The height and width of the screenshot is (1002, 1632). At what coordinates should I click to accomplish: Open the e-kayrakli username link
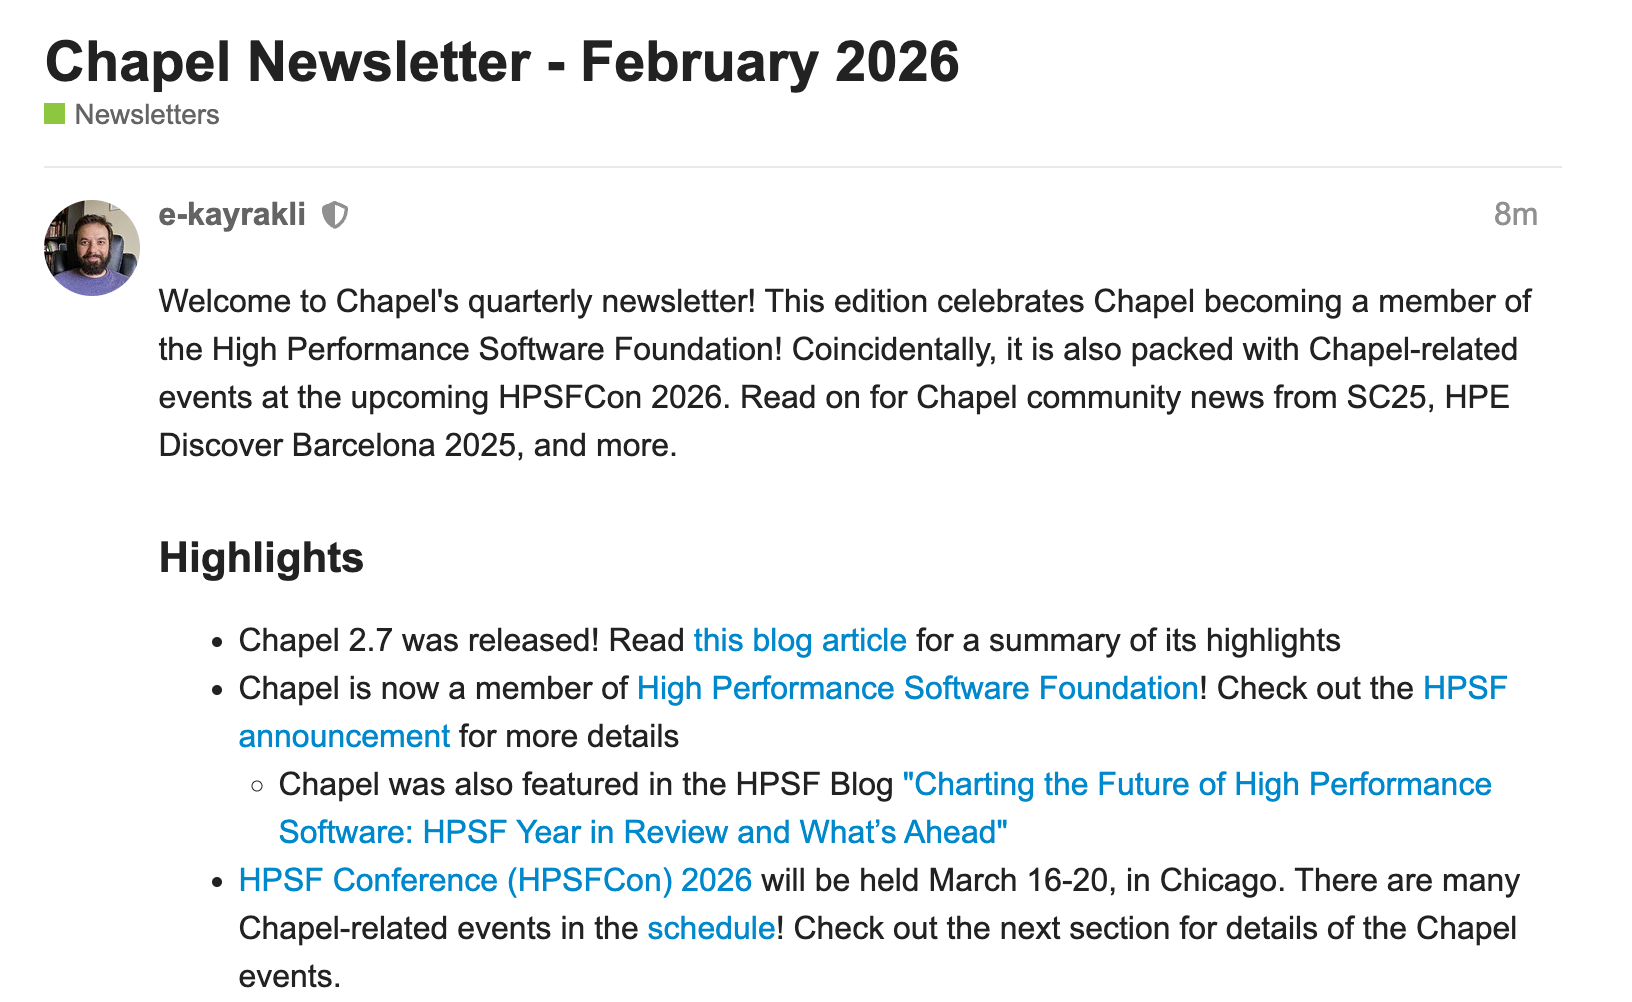point(232,215)
